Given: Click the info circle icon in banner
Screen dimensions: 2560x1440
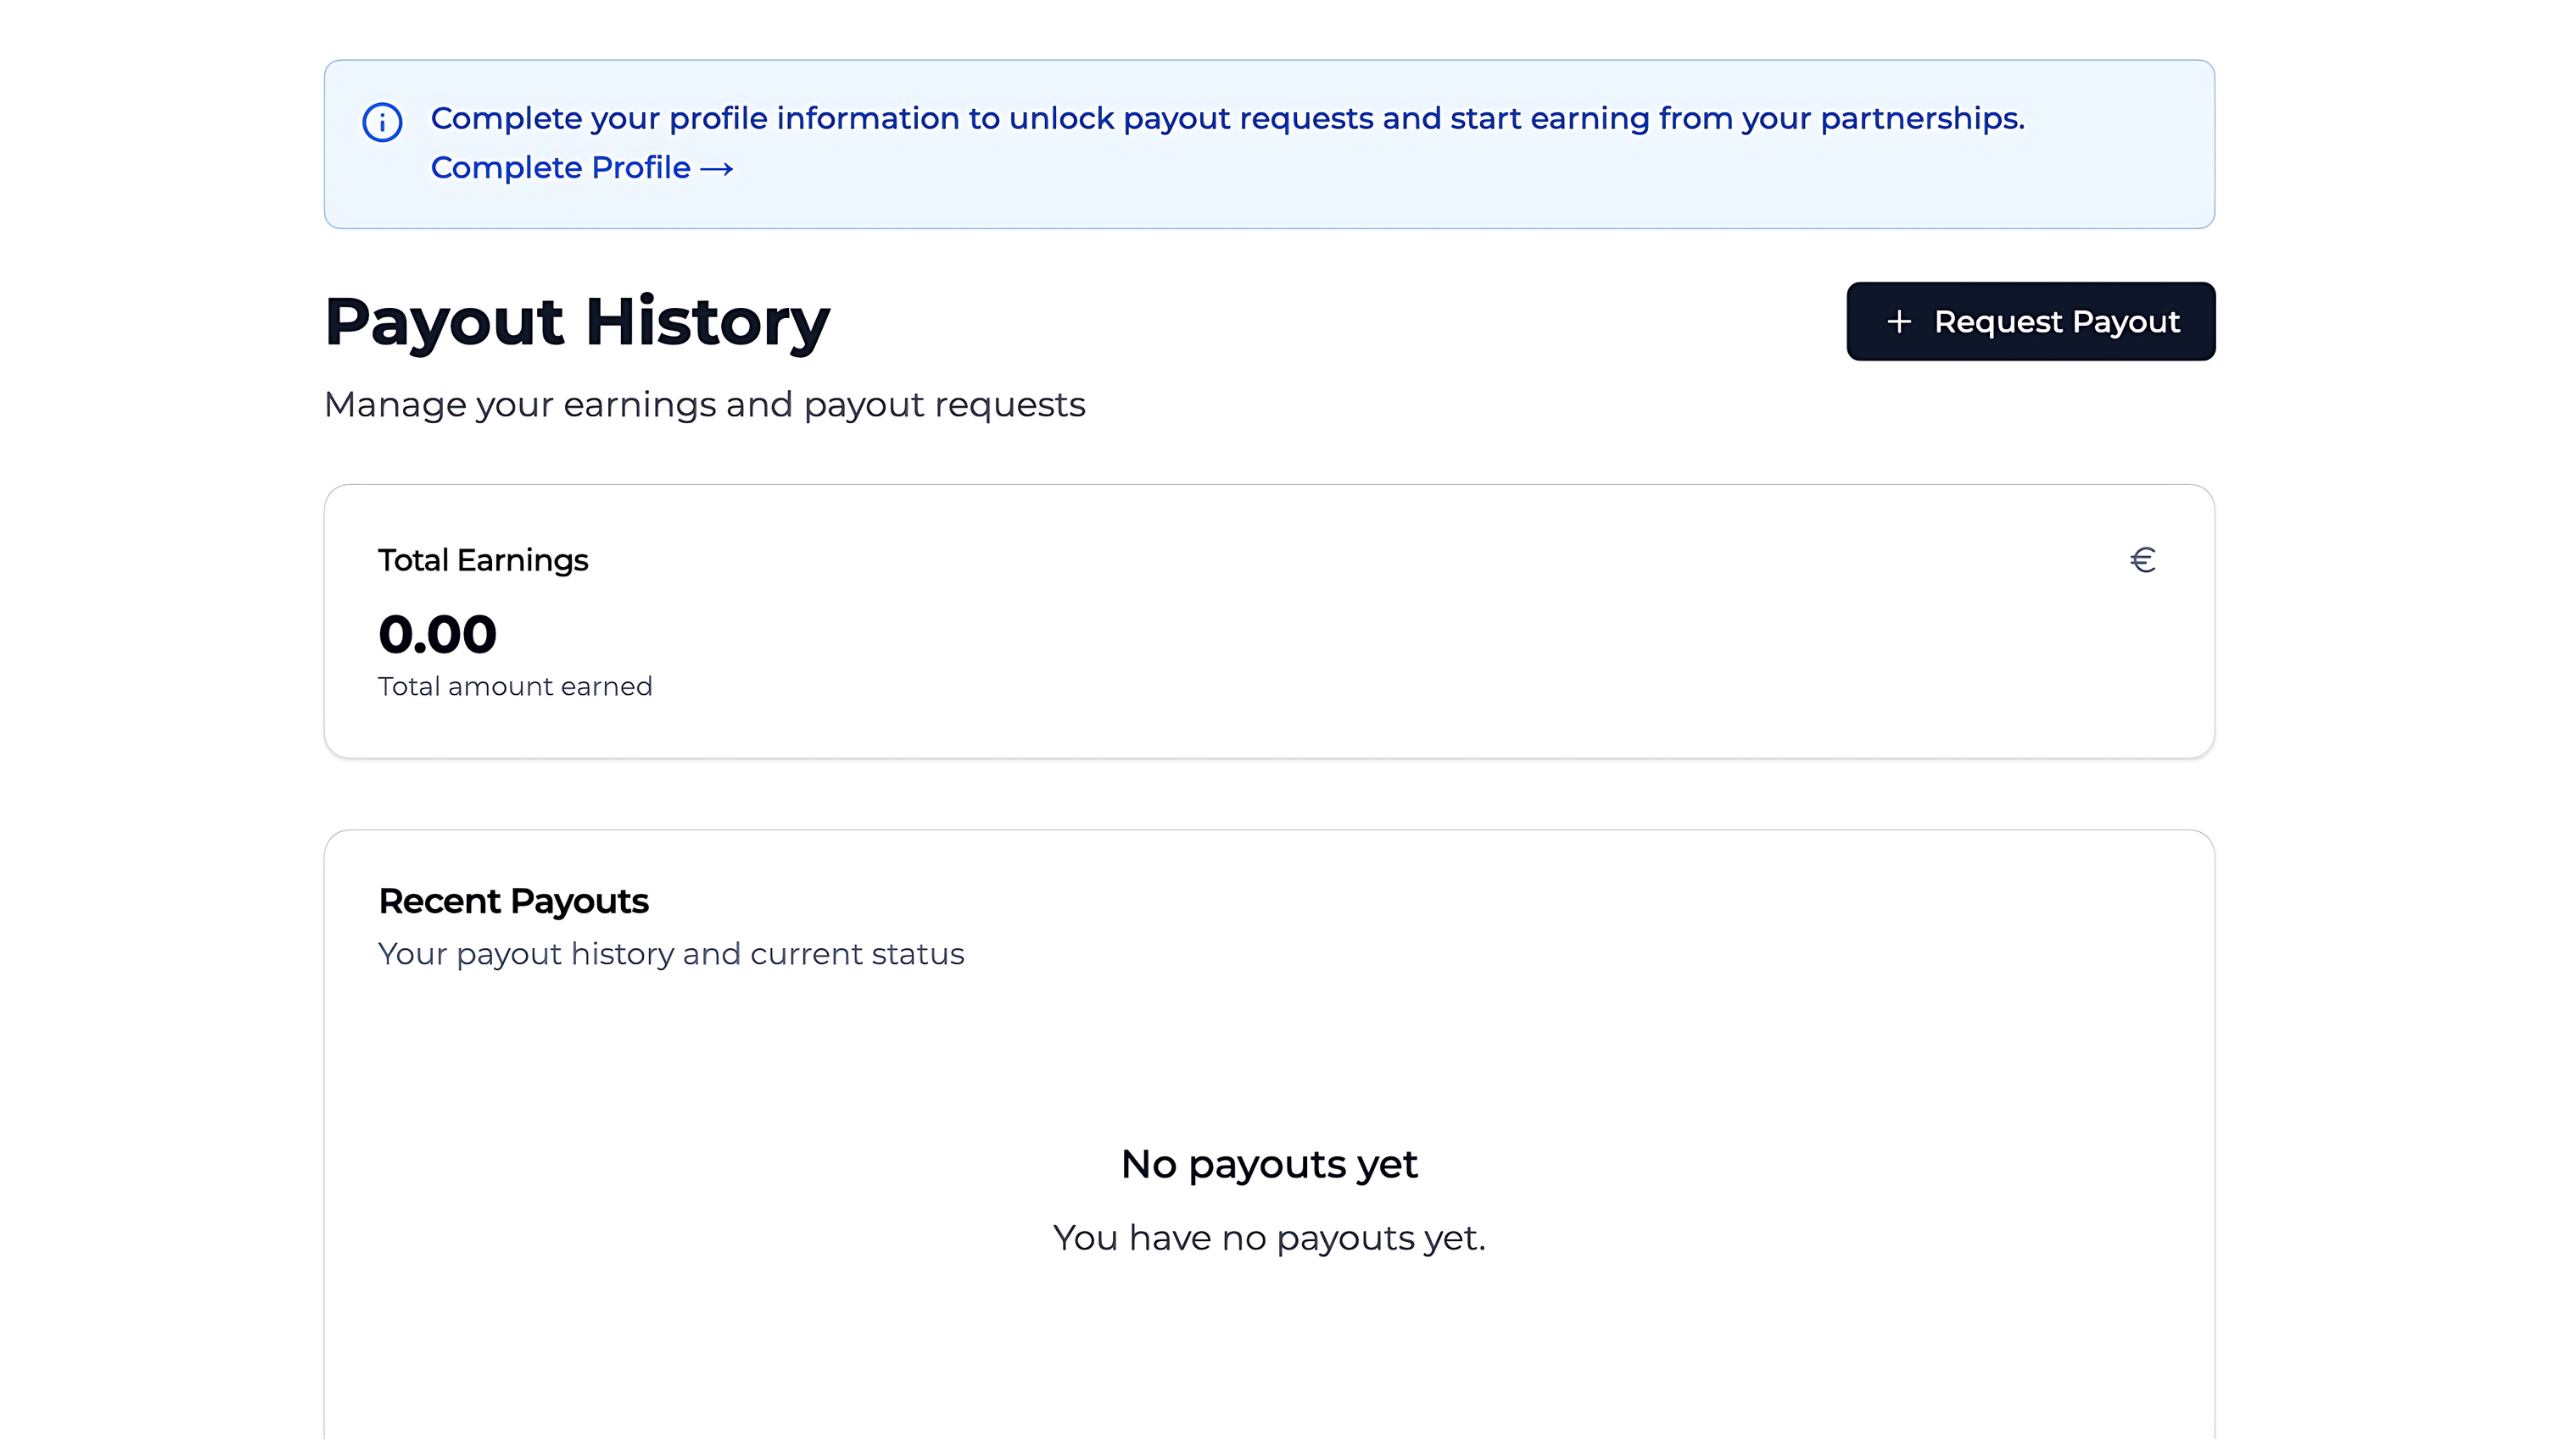Looking at the screenshot, I should pos(382,122).
